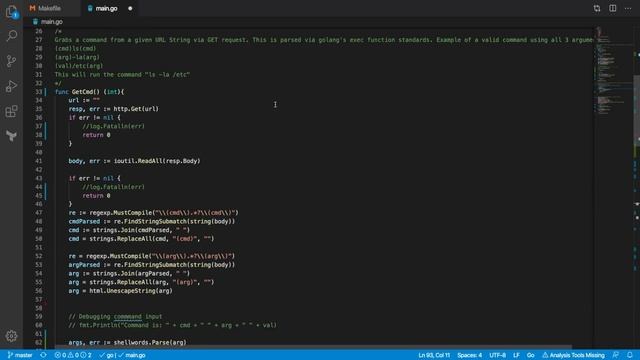
Task: Click the feedback icon in status bar
Action: (x=616, y=355)
